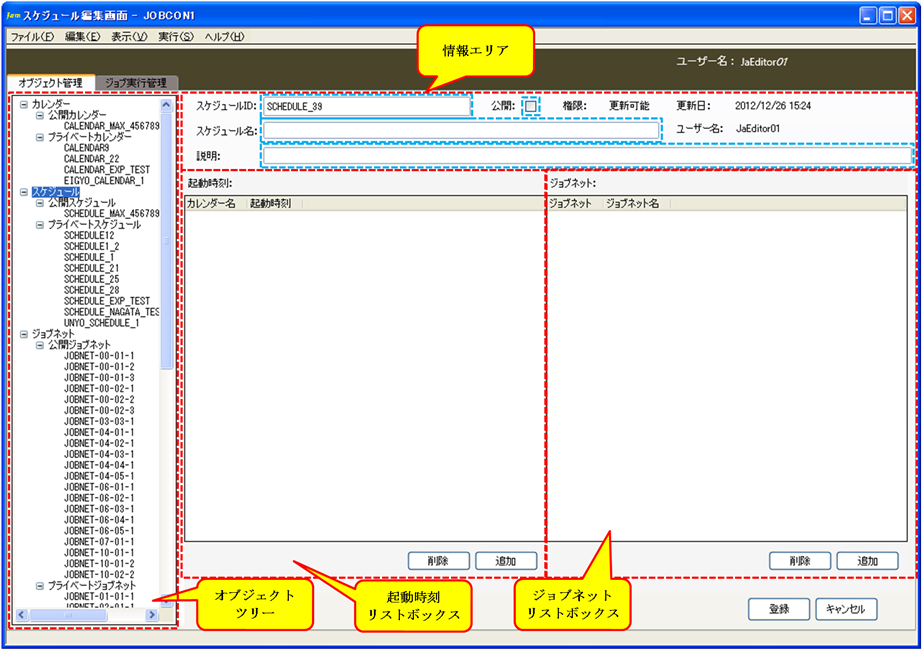The height and width of the screenshot is (650, 923).
Task: Select SCHEDULE_25 in the object tree
Action: [x=91, y=279]
